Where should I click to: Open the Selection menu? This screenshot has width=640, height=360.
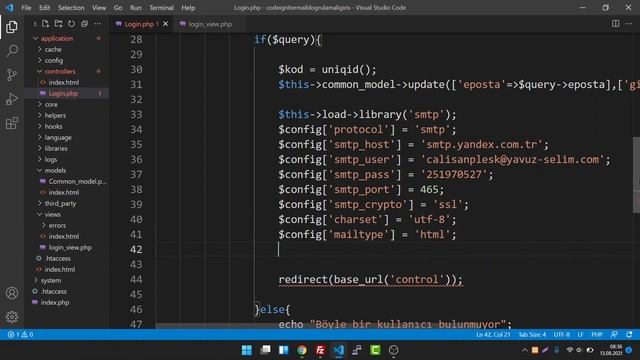71,8
